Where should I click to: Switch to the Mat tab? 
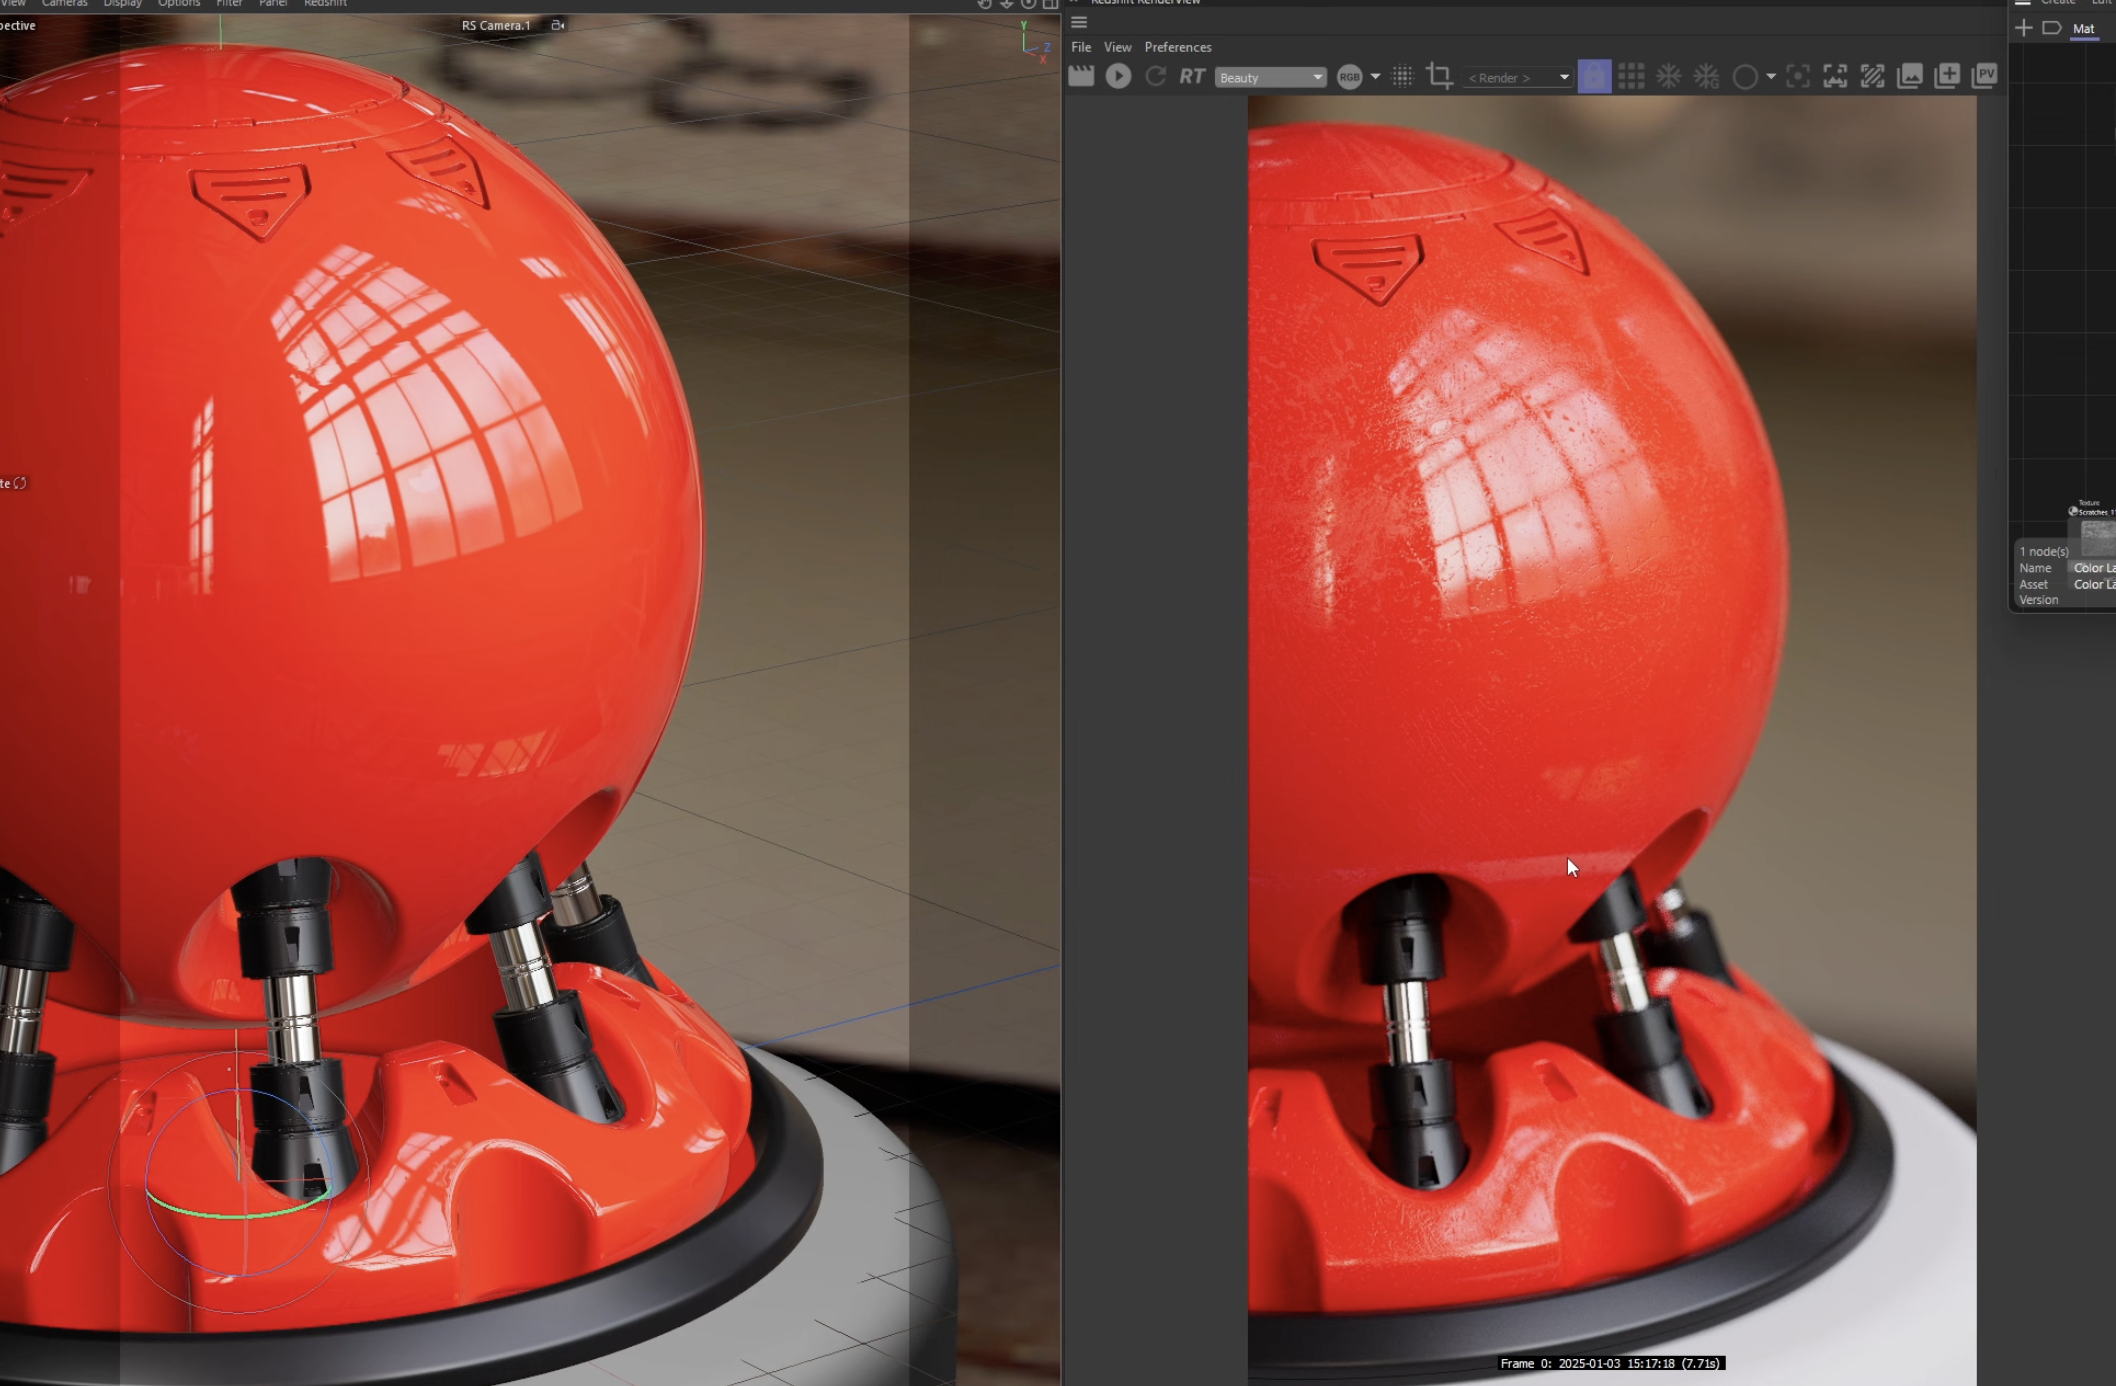(x=2083, y=29)
